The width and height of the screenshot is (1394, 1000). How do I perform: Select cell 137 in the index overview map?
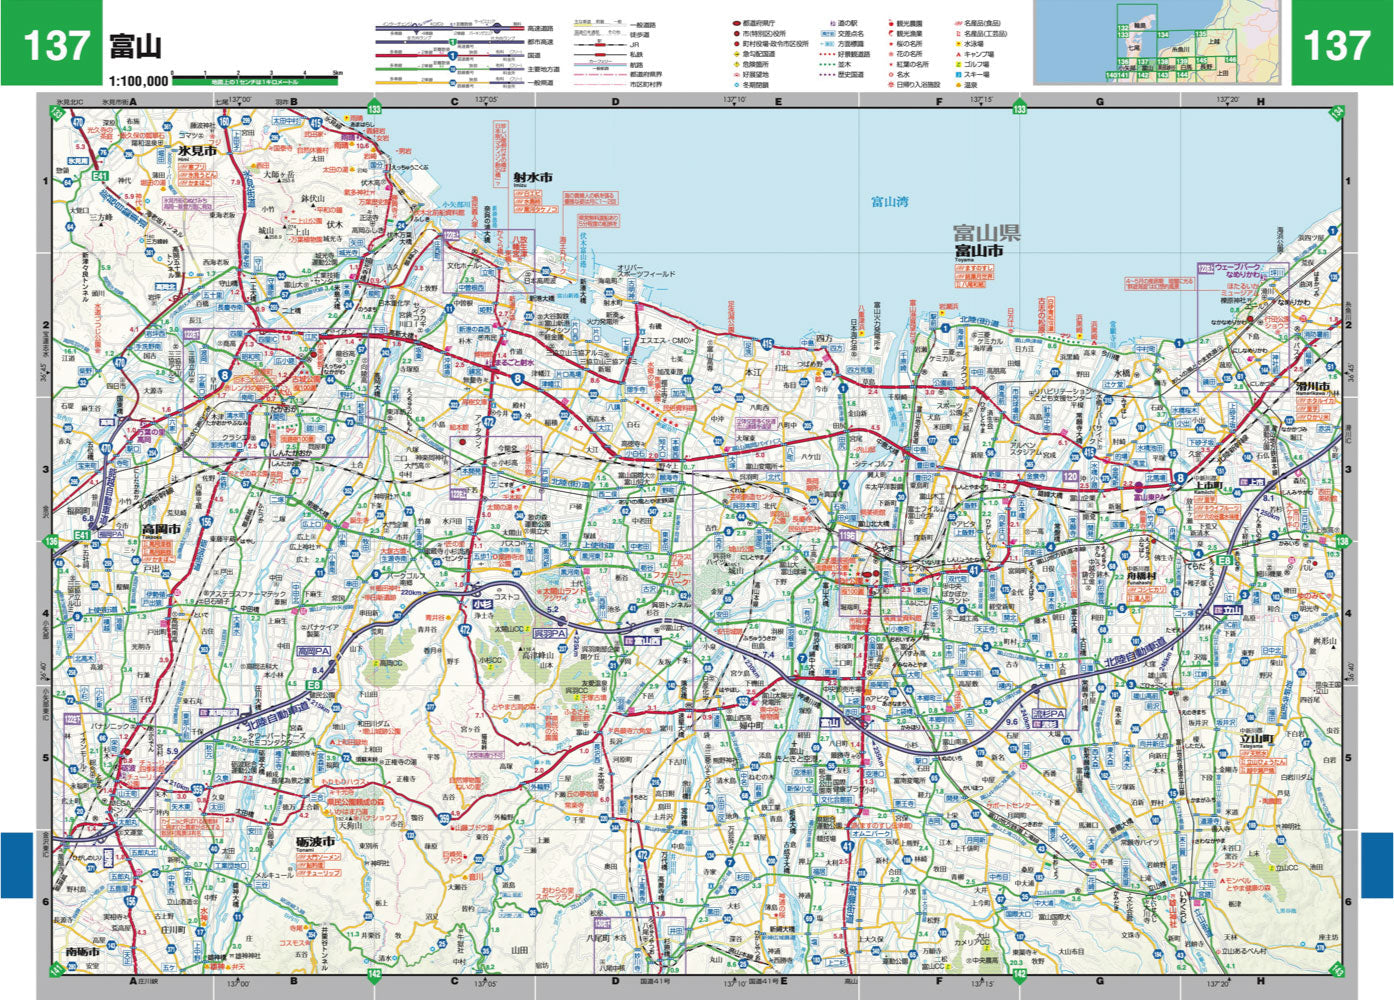pos(1145,64)
